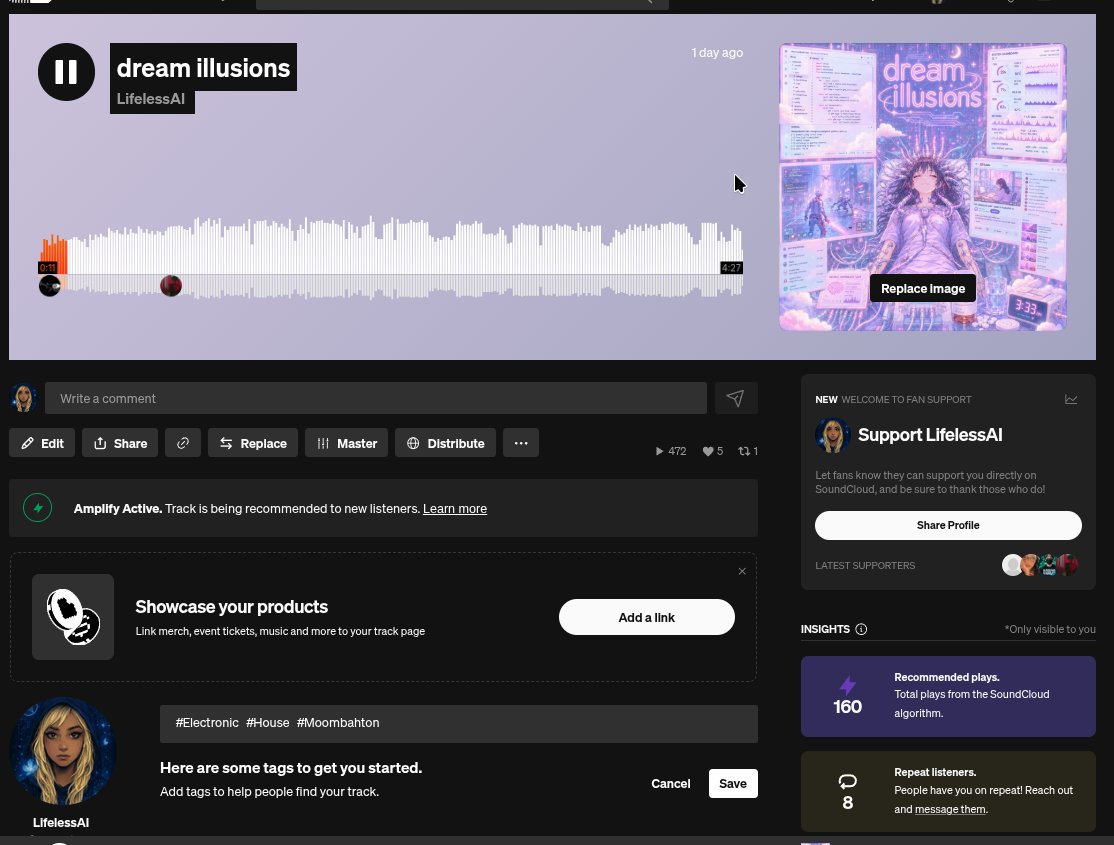Click the Edit track button
This screenshot has height=845, width=1114.
click(42, 443)
